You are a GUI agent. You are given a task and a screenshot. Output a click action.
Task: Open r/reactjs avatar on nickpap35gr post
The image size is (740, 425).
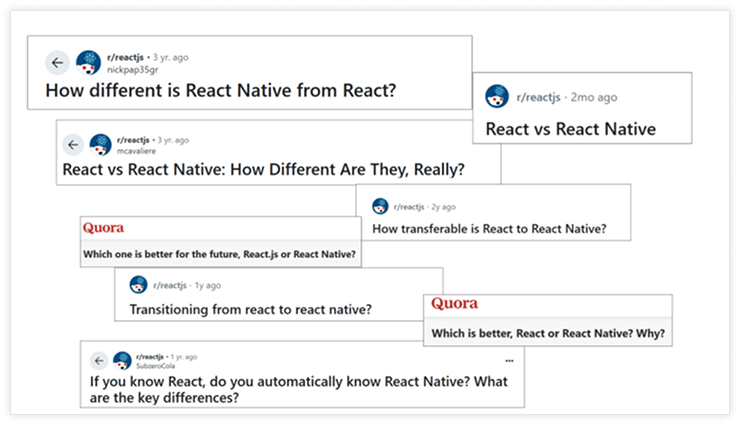point(88,62)
